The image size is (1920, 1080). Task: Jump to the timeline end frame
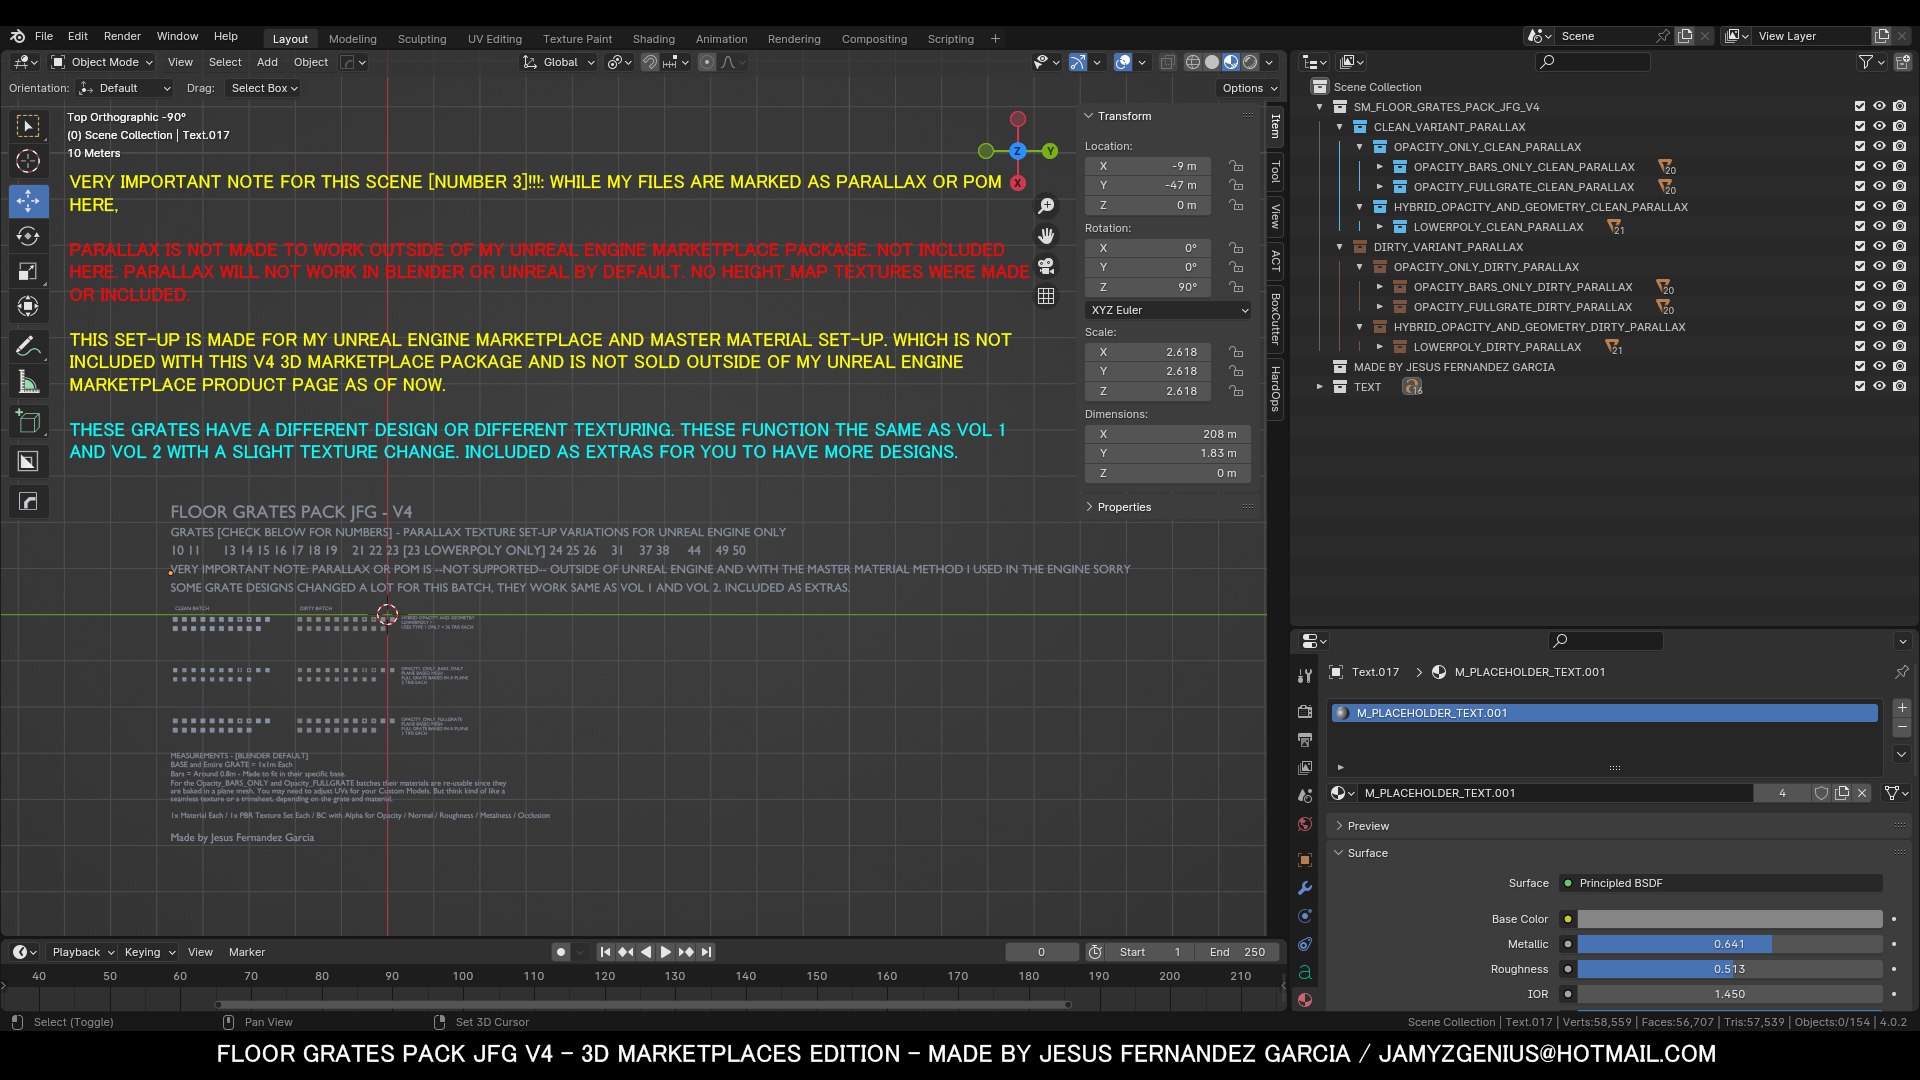click(x=707, y=952)
